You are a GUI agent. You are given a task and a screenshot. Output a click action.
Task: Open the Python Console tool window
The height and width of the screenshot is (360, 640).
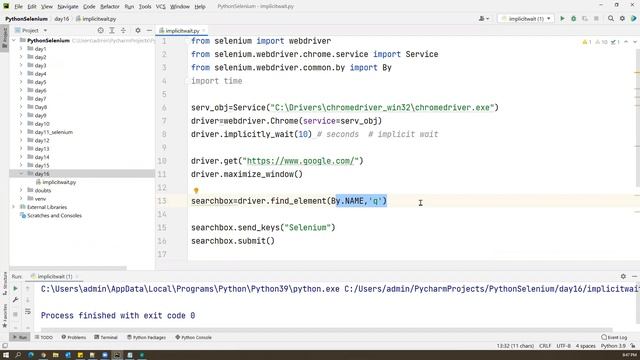pyautogui.click(x=193, y=337)
